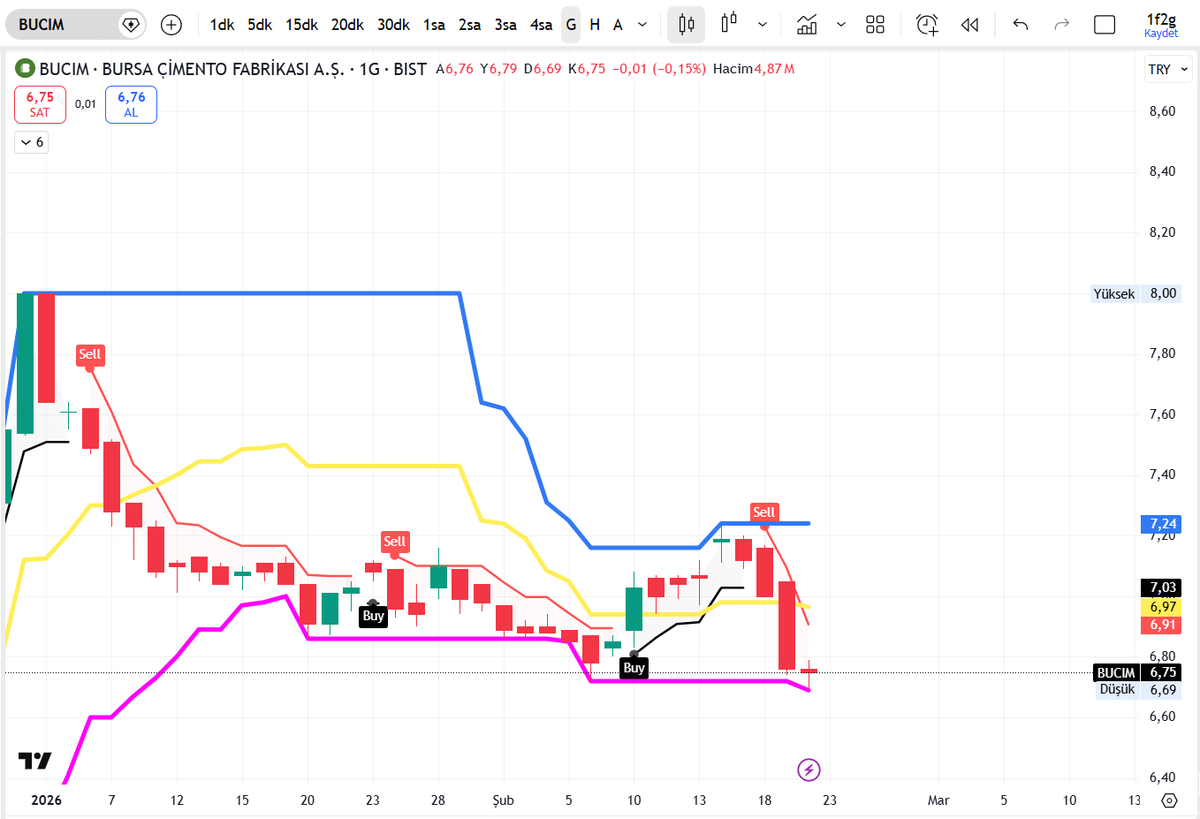
Task: Click the green market status dot
Action: [24, 69]
